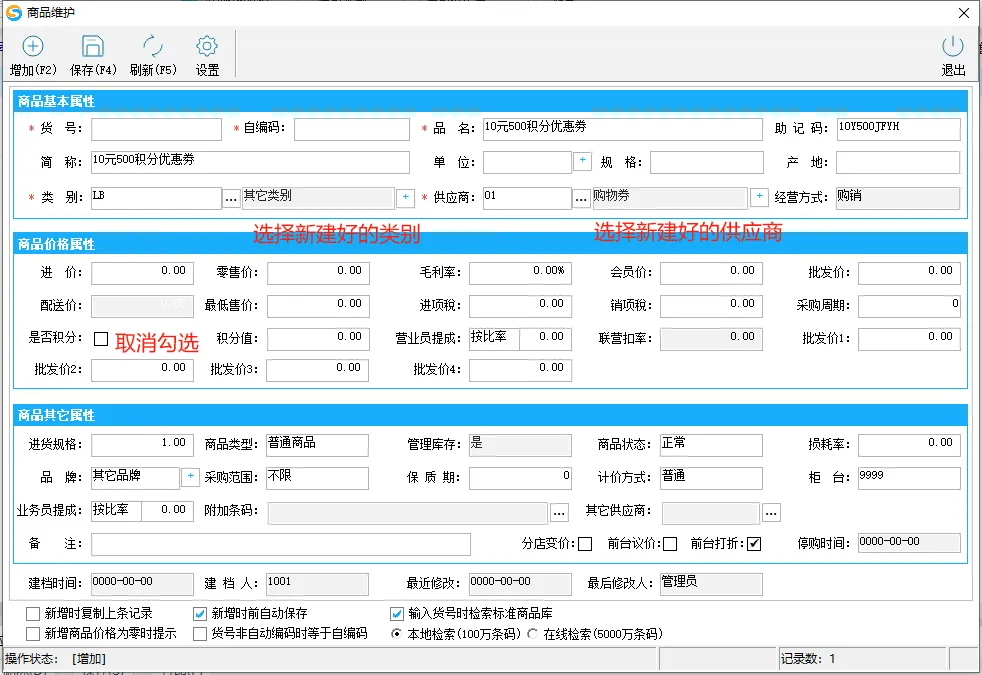Click the 积分值 points value field
This screenshot has width=982, height=675.
coord(318,339)
